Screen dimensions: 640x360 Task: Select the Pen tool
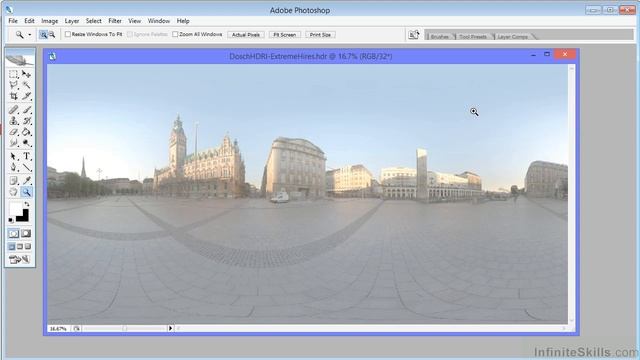point(13,167)
